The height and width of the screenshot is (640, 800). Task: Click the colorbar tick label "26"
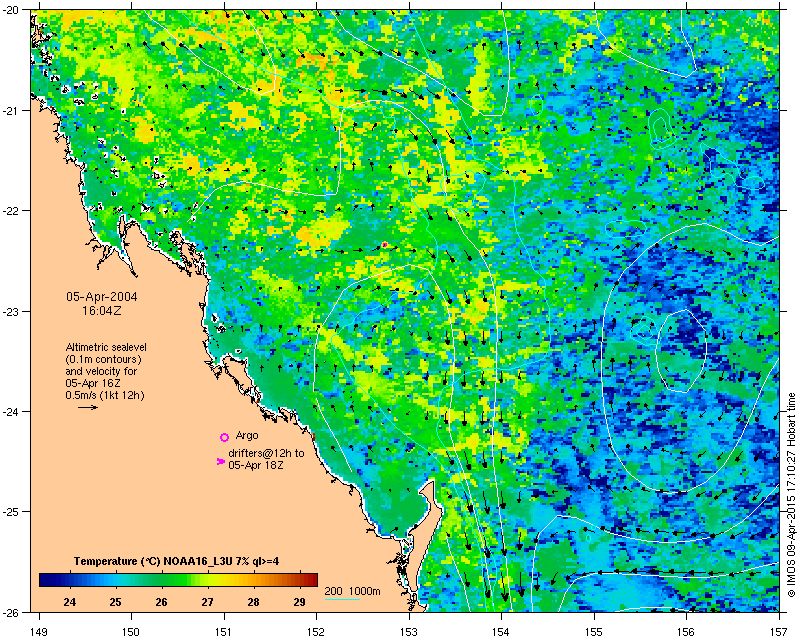[162, 602]
